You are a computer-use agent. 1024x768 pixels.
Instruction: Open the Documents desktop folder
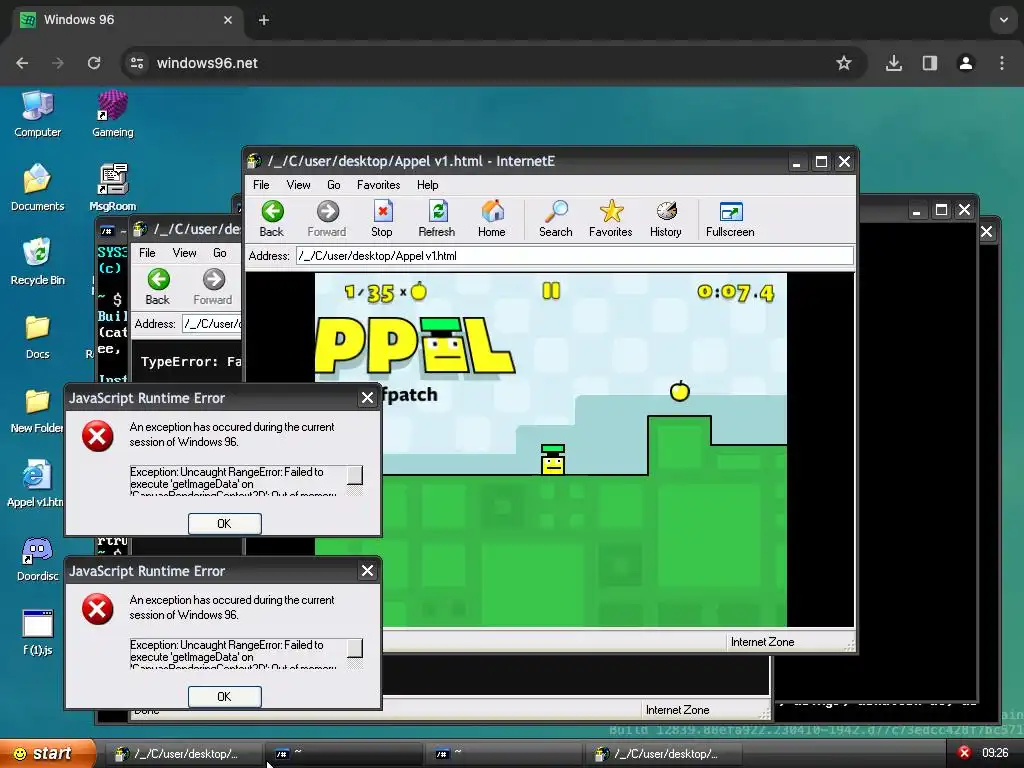[x=37, y=189]
